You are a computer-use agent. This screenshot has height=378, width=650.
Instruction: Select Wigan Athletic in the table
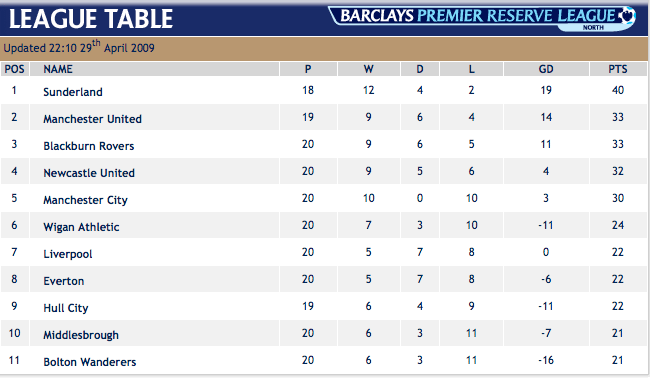click(81, 227)
